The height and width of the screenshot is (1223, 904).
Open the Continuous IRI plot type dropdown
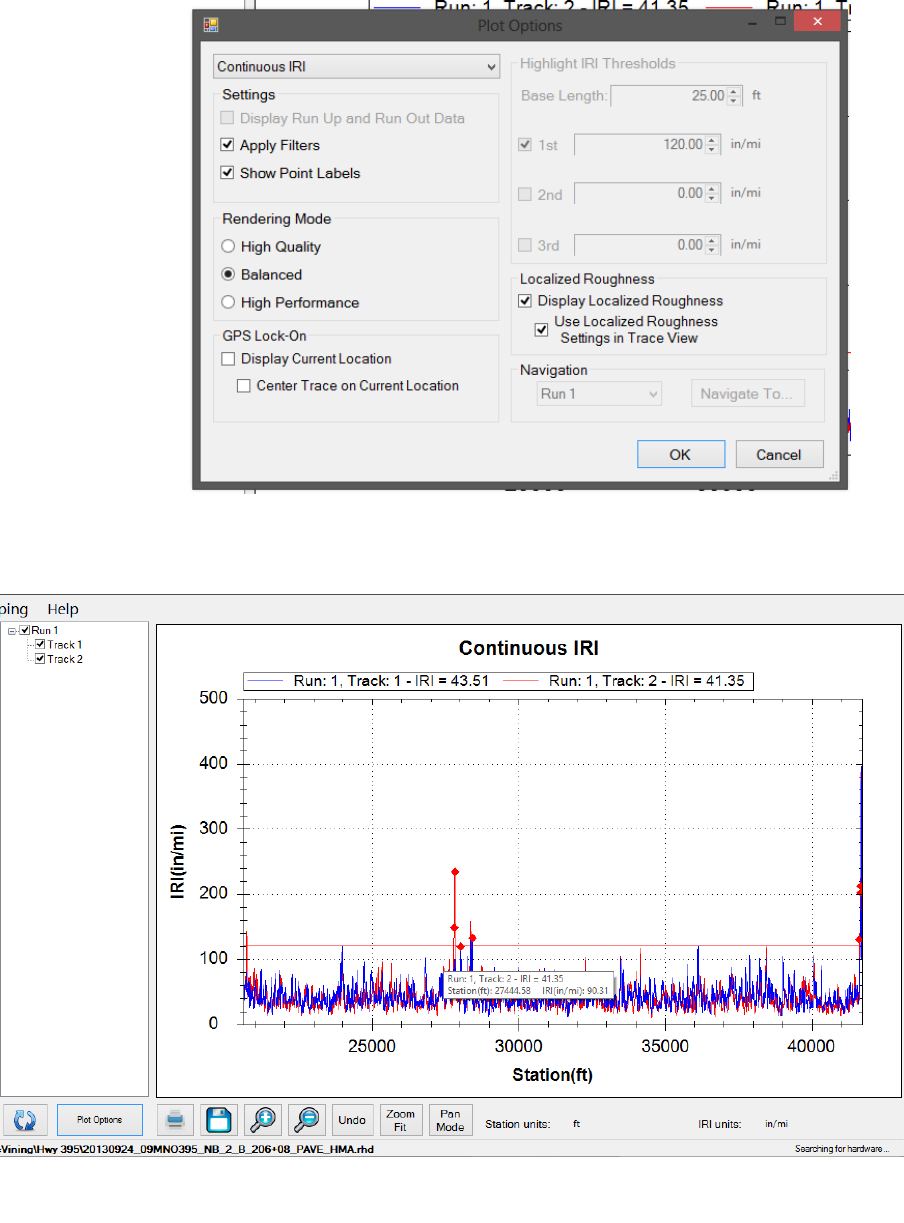357,67
